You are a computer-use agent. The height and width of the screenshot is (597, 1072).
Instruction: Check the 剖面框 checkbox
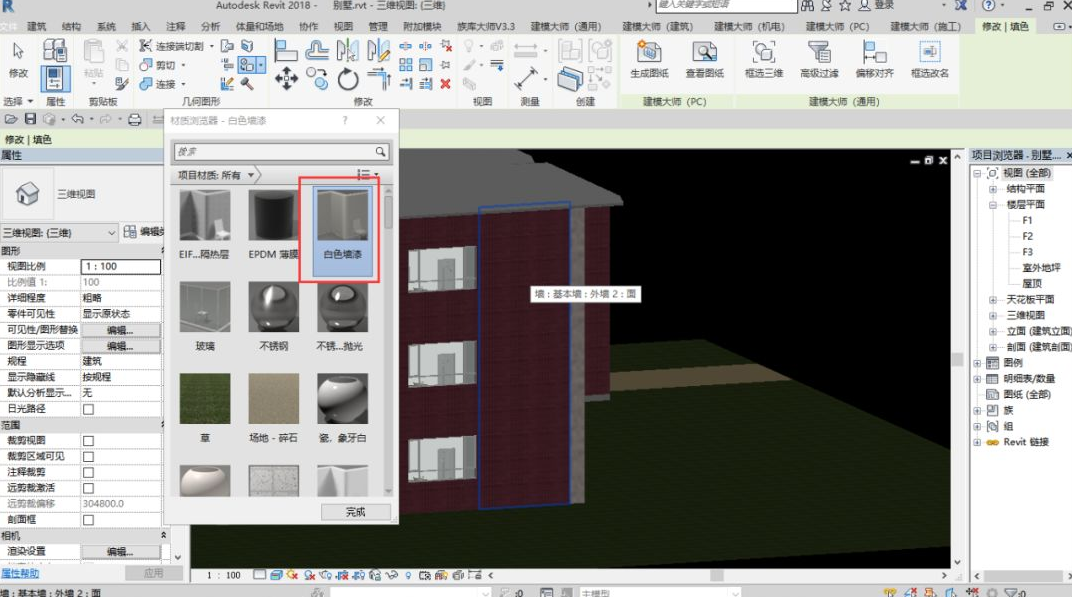88,520
